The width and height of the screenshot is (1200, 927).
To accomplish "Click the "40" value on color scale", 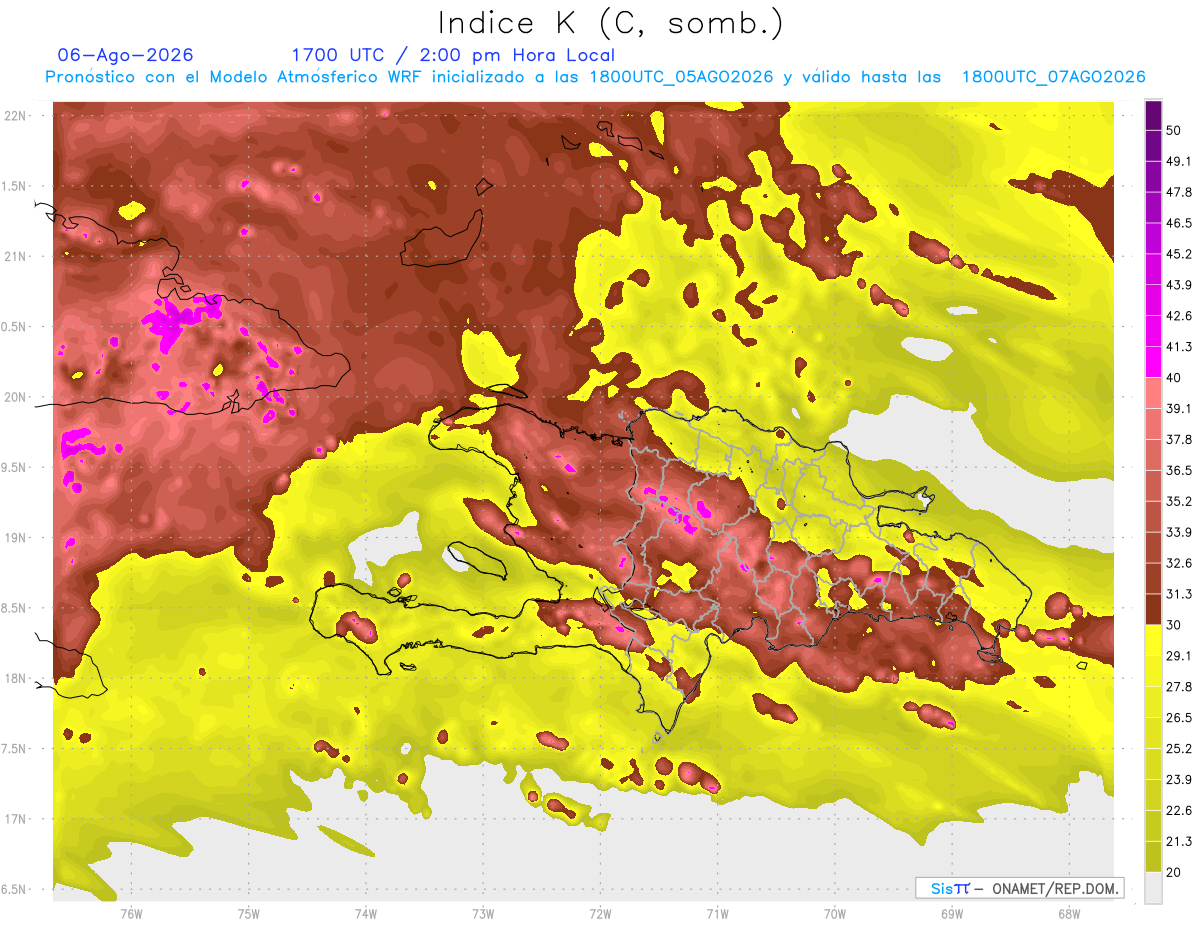I will click(1174, 377).
